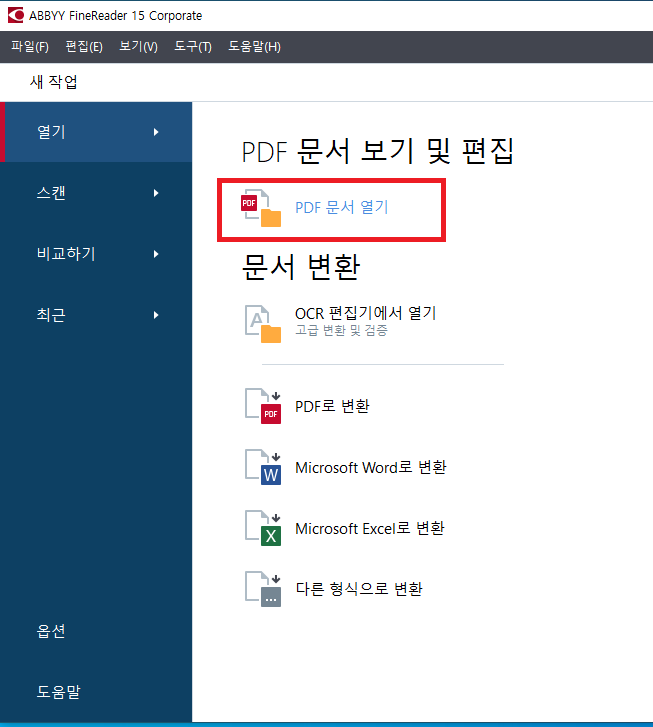653x727 pixels.
Task: Click Microsoft Excel로 변환 link
Action: tap(370, 528)
